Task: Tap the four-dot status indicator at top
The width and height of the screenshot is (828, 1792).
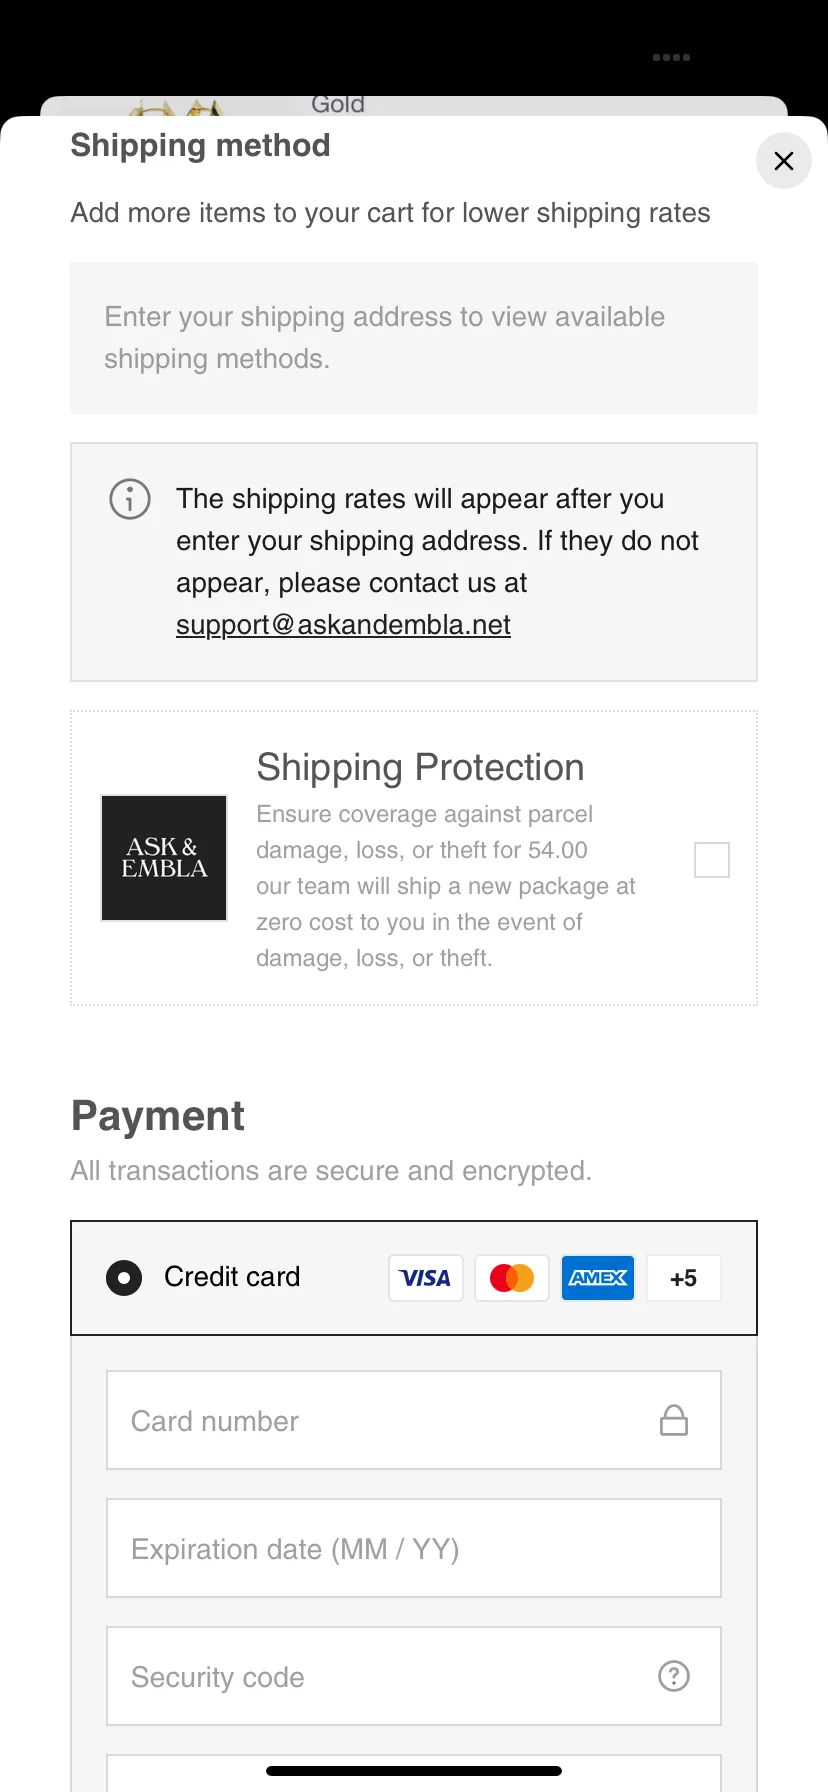Action: tap(671, 58)
